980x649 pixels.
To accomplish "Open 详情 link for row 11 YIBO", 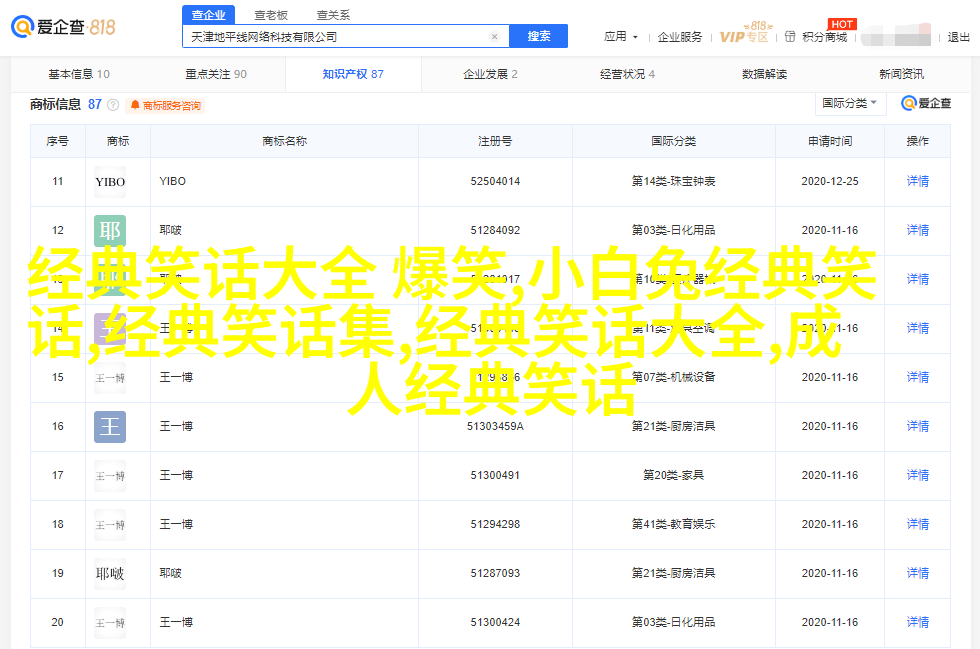I will 917,182.
